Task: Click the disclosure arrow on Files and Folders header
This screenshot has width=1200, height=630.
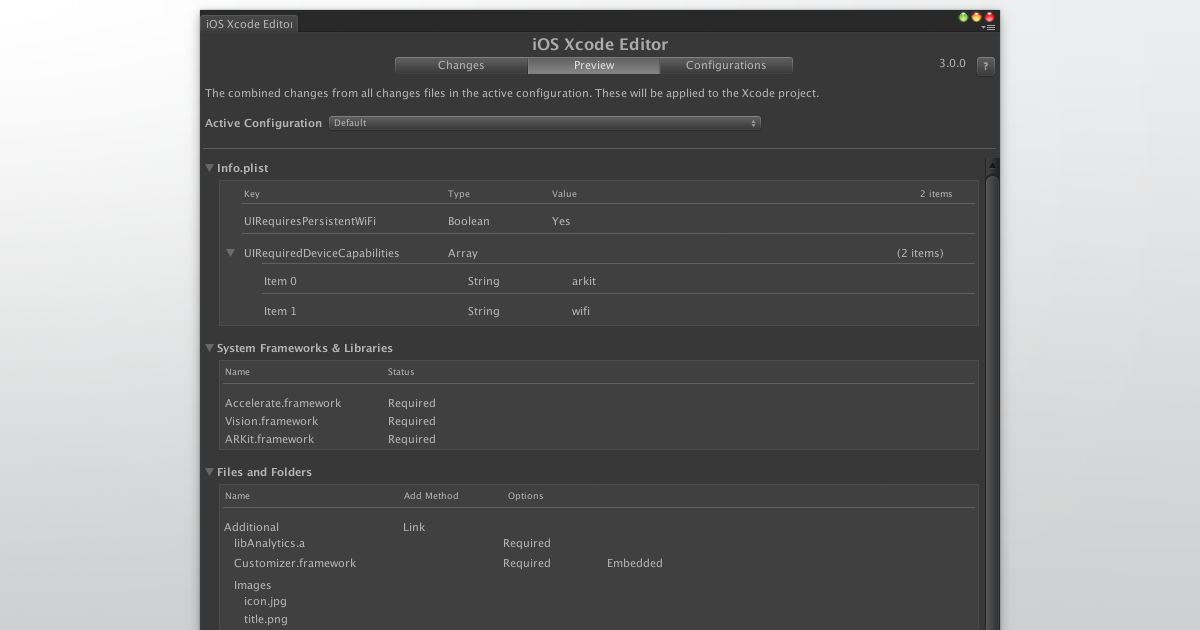Action: coord(209,471)
